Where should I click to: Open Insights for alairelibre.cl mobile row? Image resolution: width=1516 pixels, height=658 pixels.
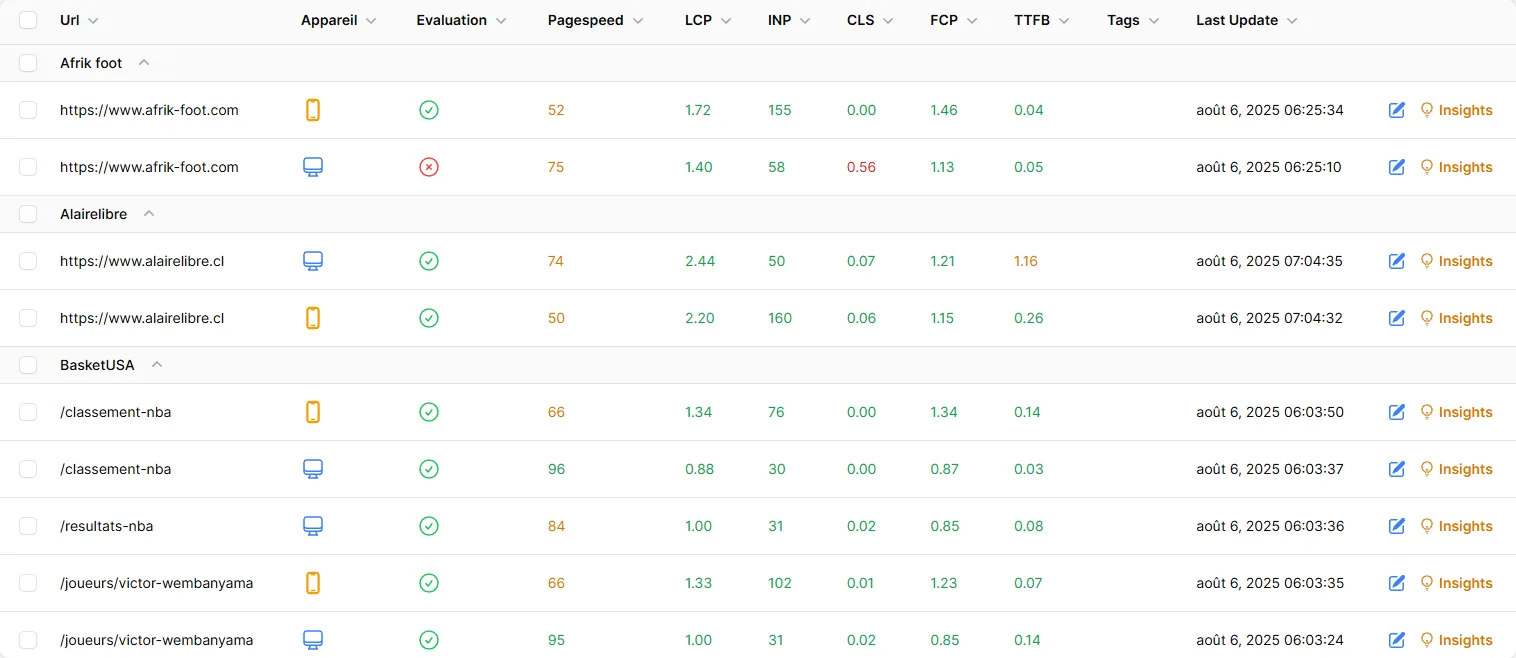tap(1457, 318)
